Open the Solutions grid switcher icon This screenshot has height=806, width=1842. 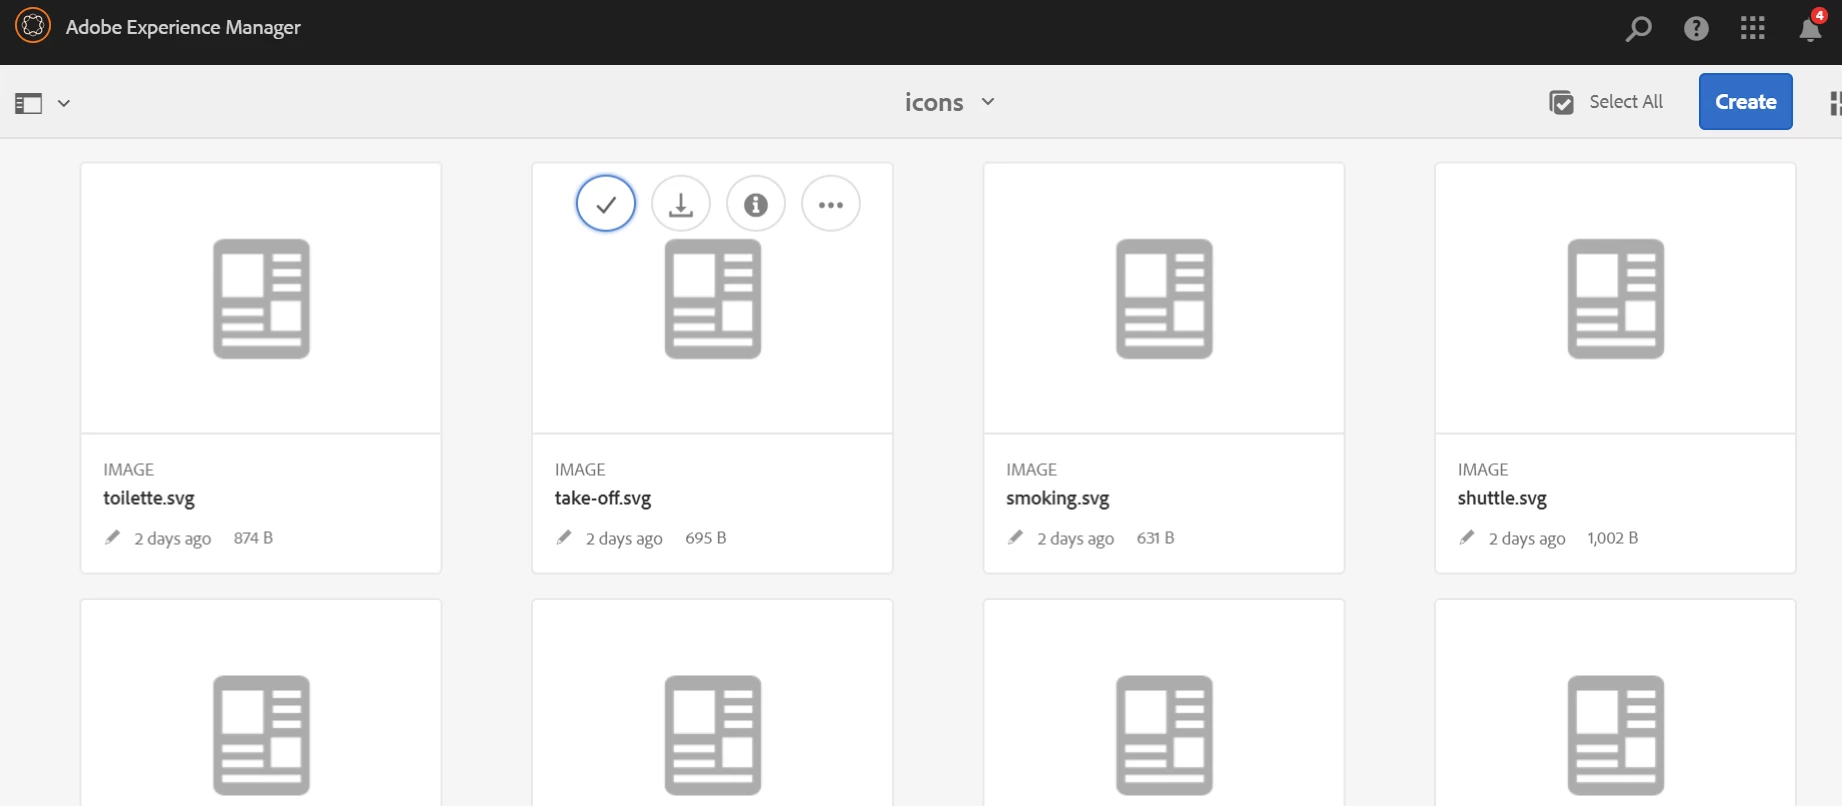tap(1753, 28)
